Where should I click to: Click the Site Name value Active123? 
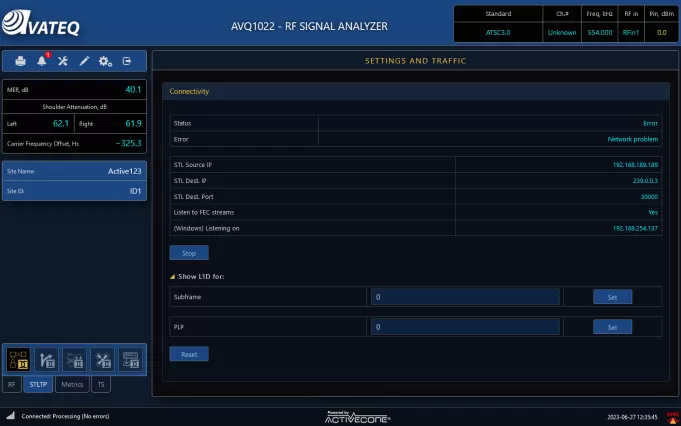125,171
